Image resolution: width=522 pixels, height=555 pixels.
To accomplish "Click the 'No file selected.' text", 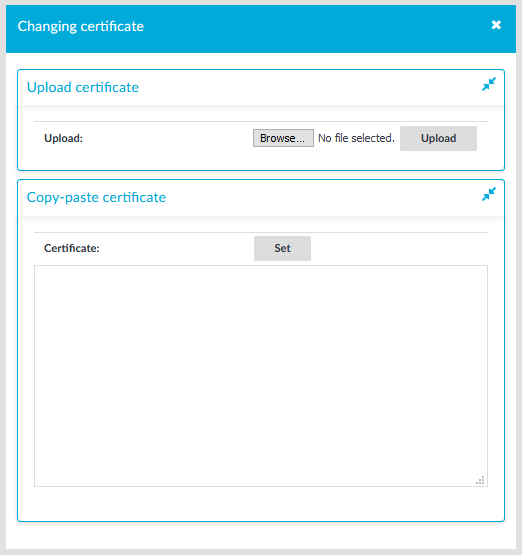I will (356, 138).
